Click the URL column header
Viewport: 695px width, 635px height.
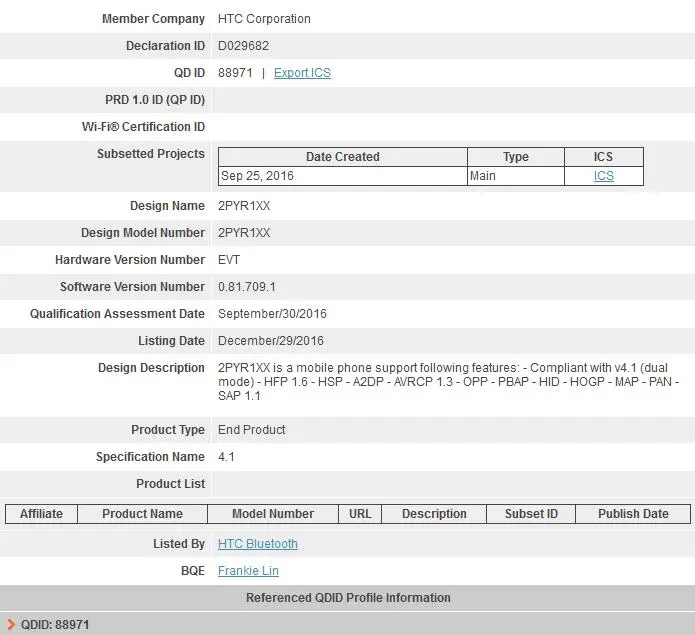tap(360, 514)
